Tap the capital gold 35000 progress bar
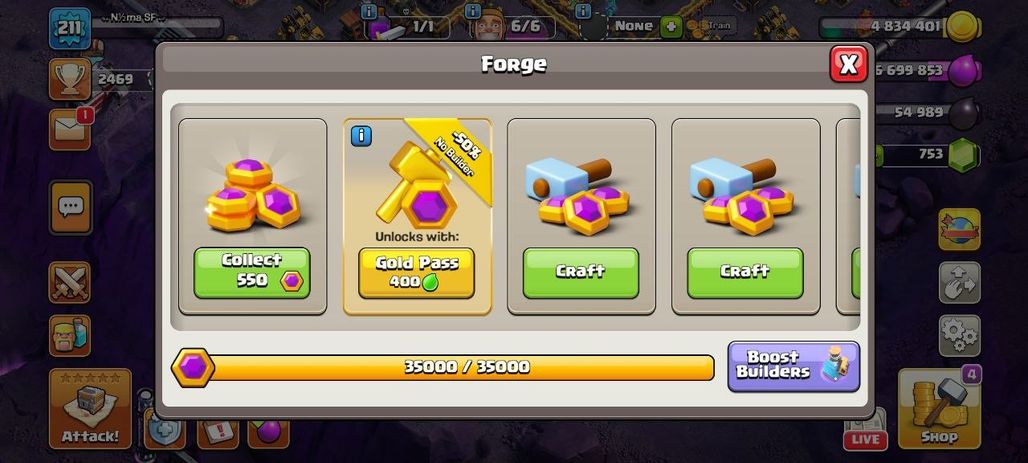 pyautogui.click(x=443, y=367)
